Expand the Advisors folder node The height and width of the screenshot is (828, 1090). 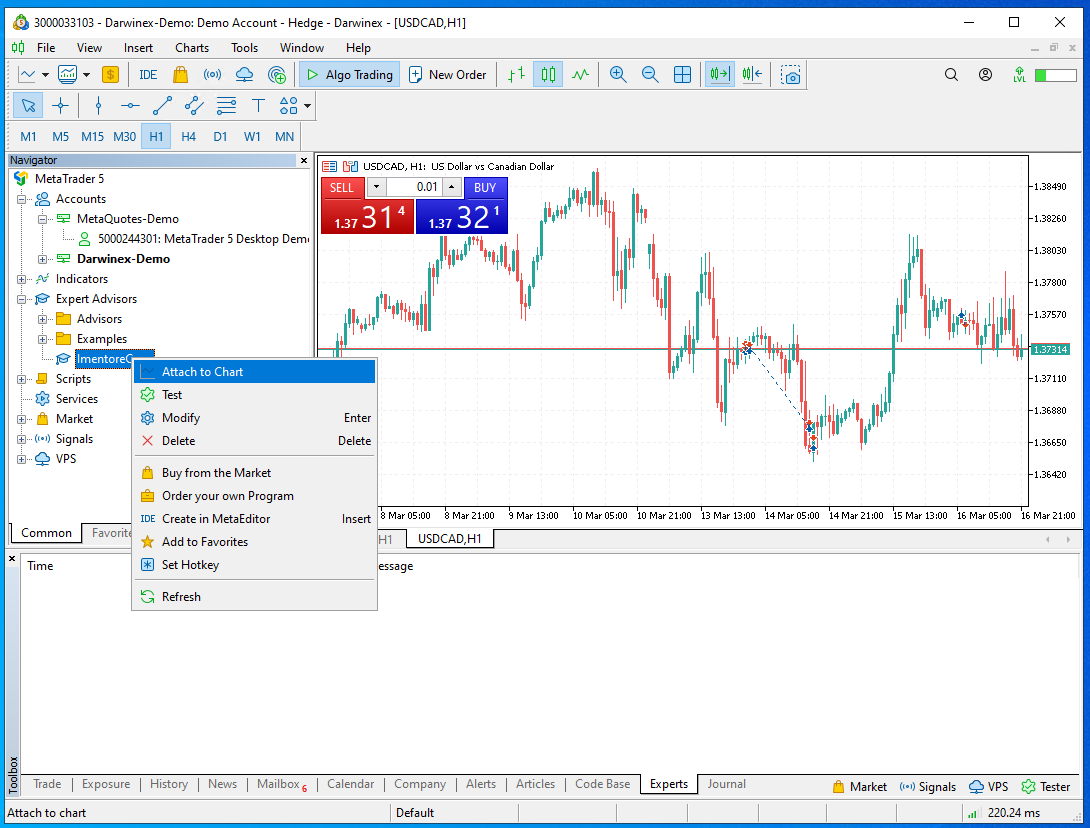pyautogui.click(x=42, y=319)
